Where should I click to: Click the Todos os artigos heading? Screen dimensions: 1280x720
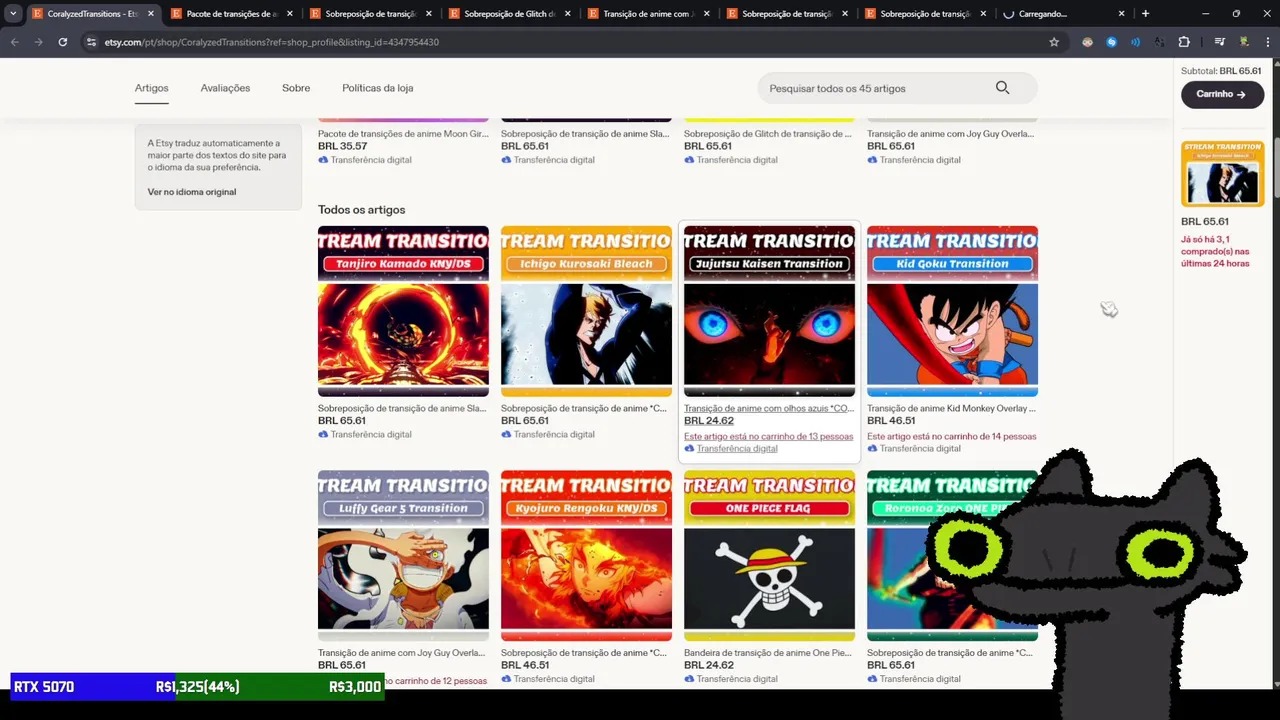pos(362,210)
